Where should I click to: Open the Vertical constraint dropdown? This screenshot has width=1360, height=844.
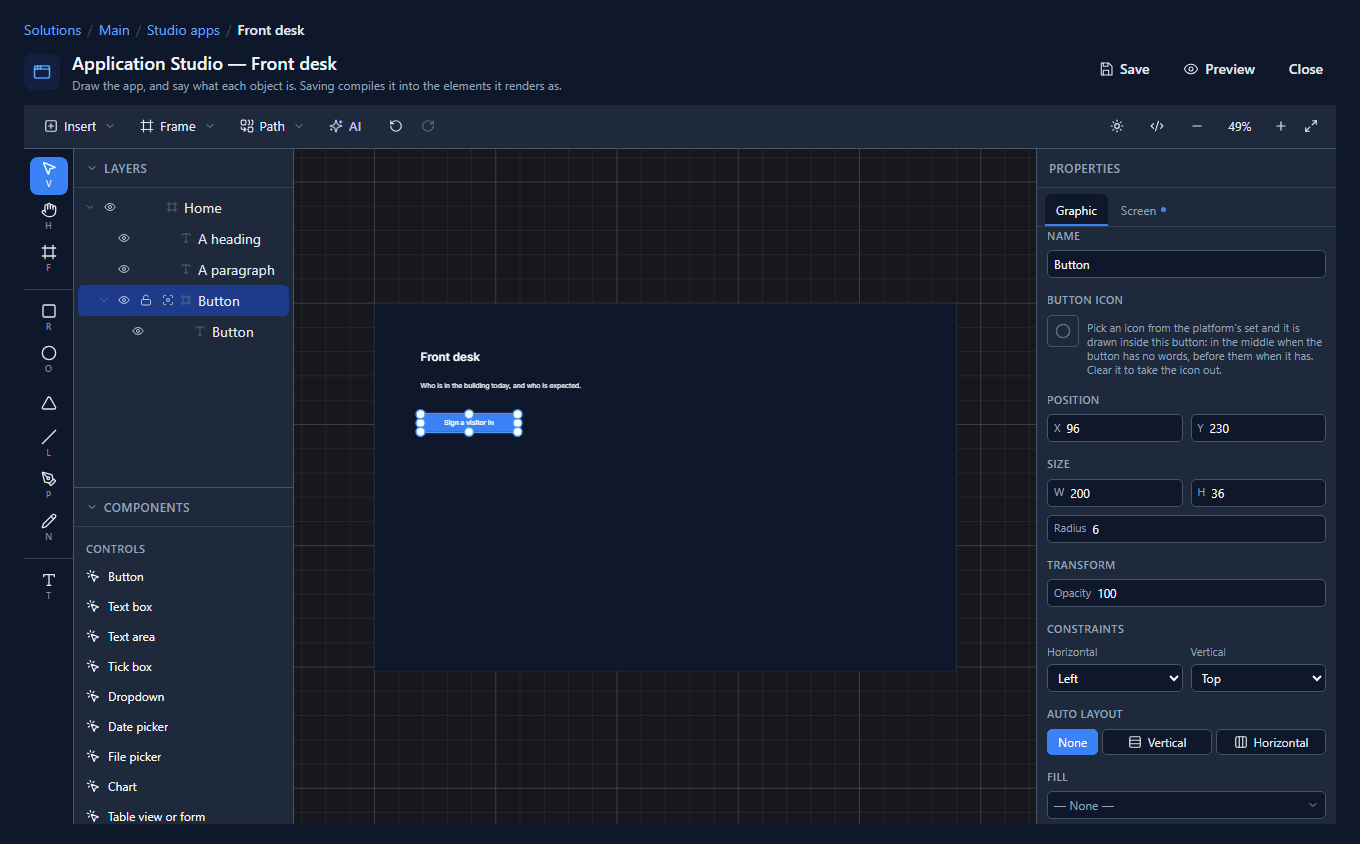click(1258, 678)
